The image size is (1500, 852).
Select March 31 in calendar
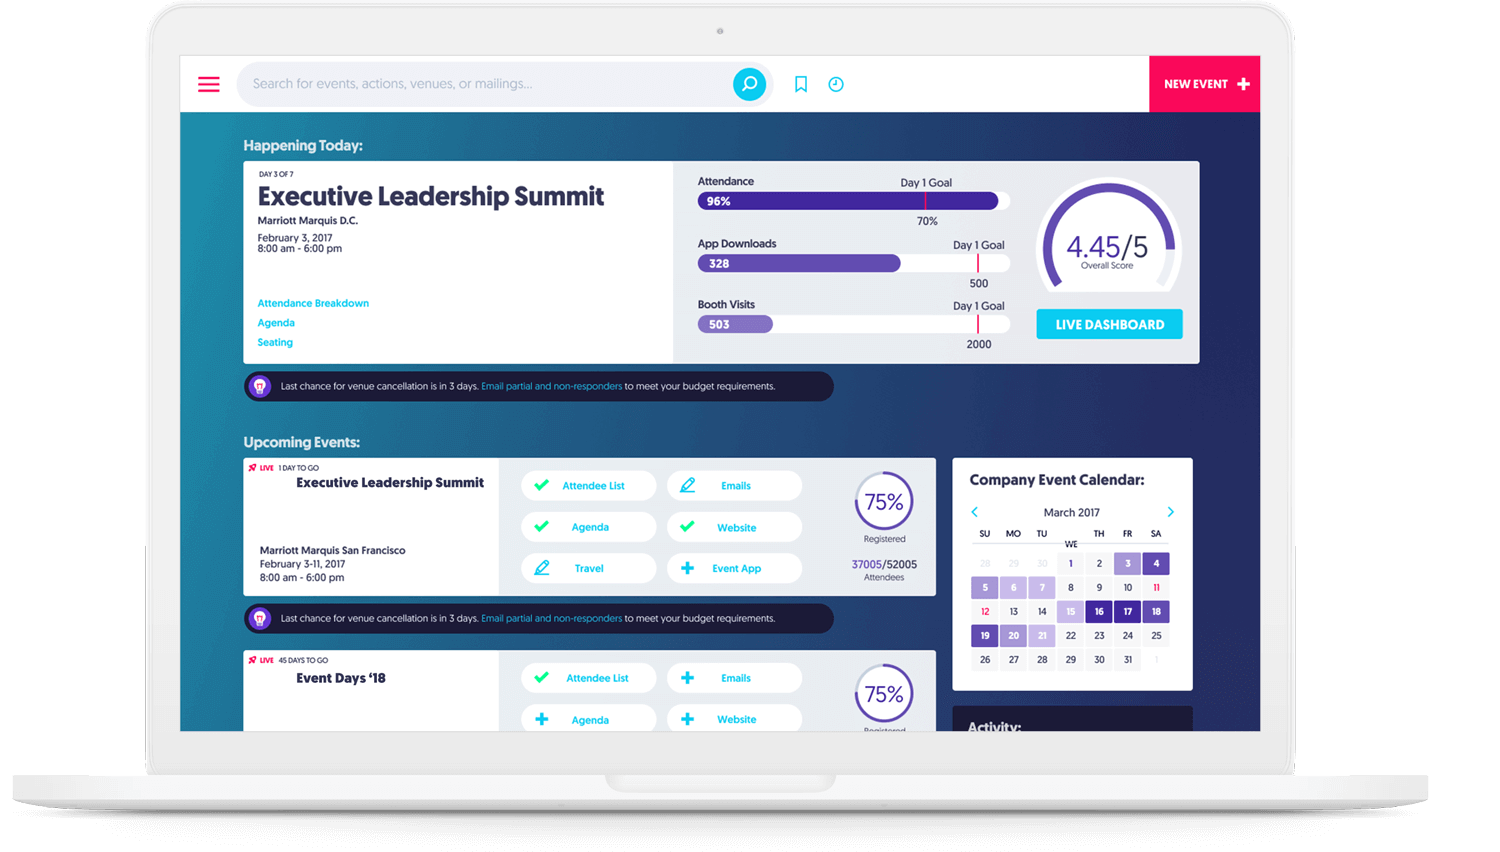[1127, 659]
